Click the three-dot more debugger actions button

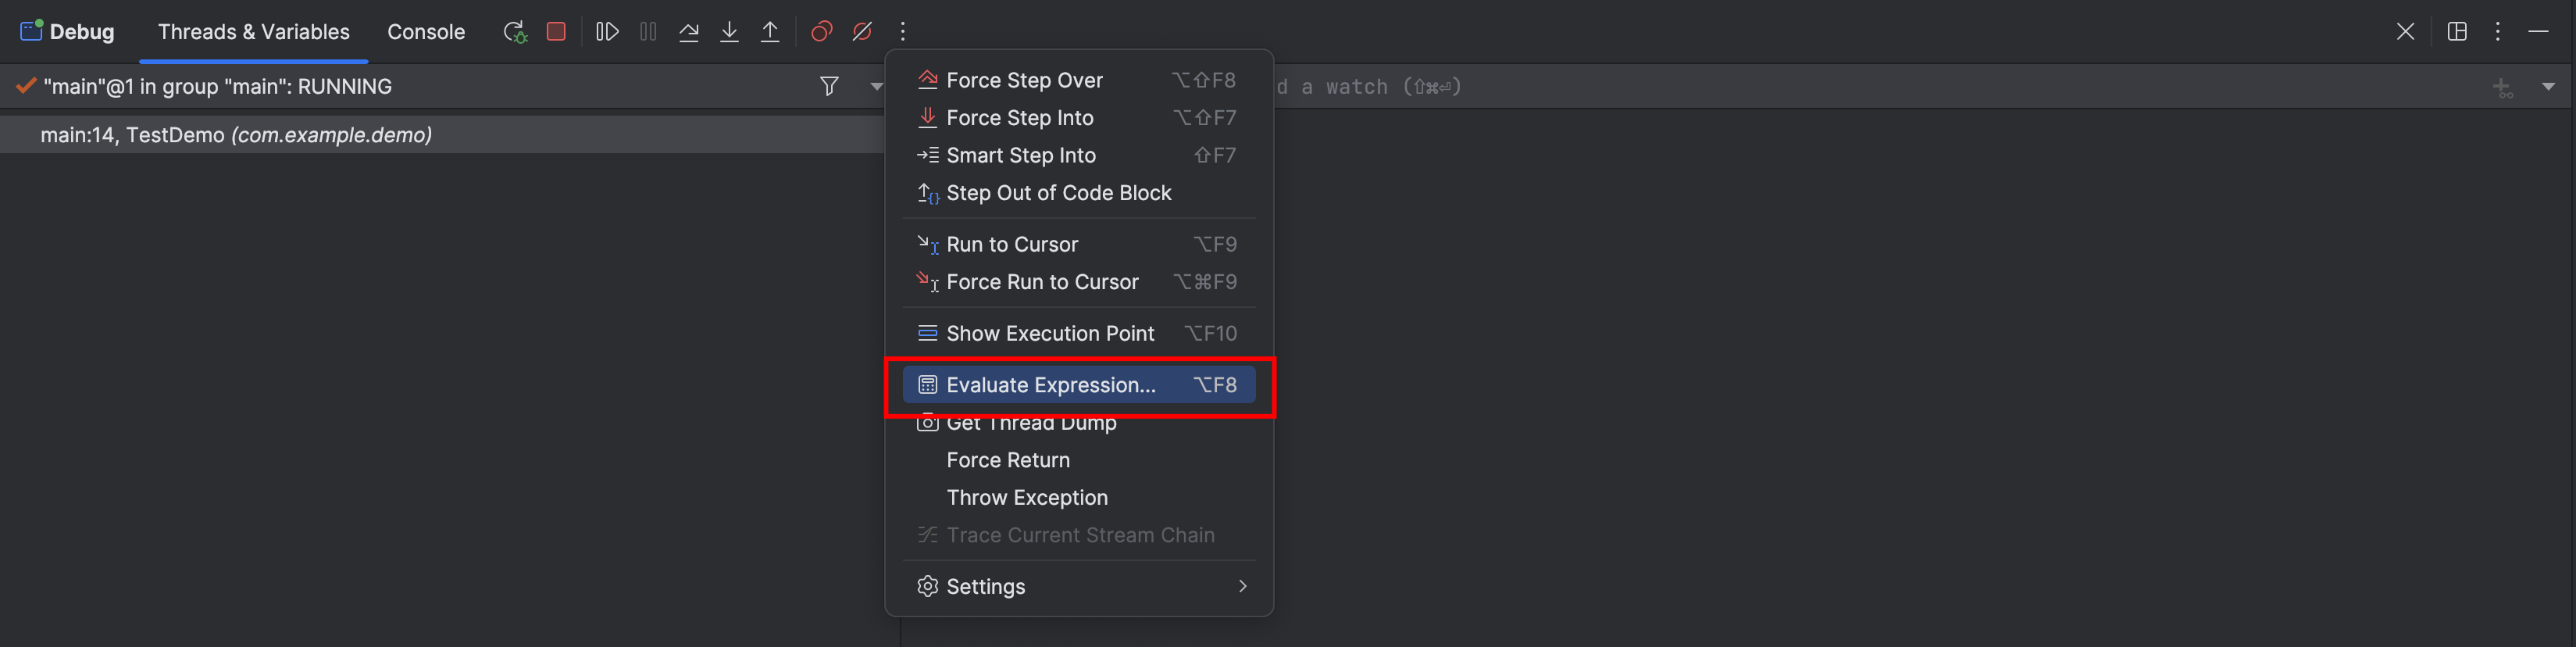[902, 32]
